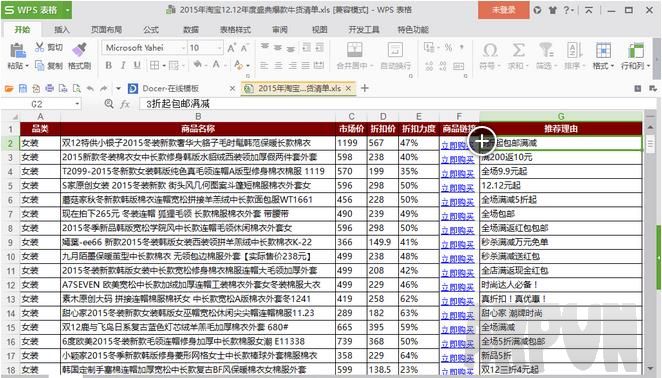The width and height of the screenshot is (662, 378).
Task: Toggle underline formatting U
Action: click(137, 65)
